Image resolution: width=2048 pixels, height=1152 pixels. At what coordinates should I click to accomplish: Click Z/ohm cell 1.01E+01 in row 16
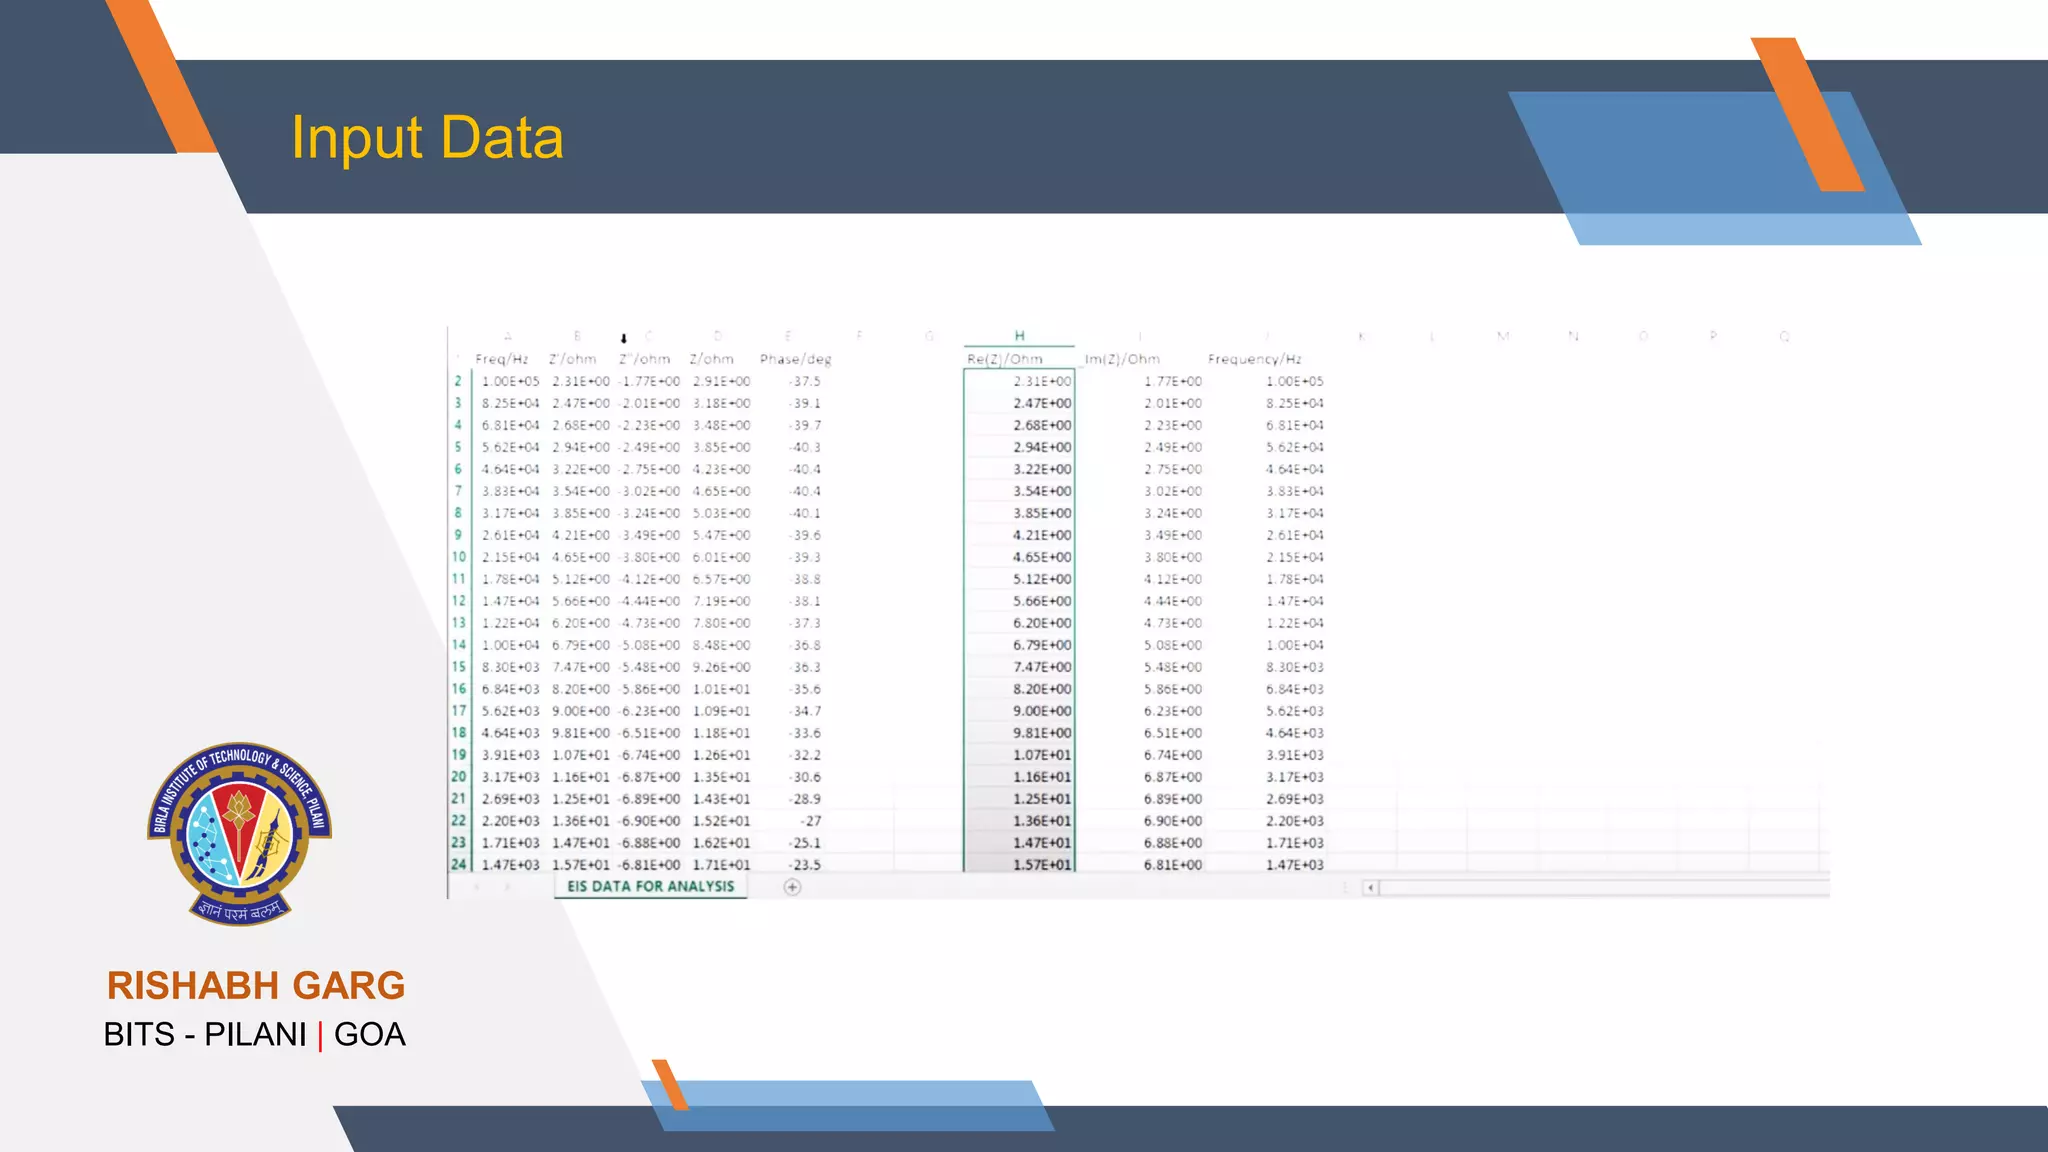tap(721, 689)
